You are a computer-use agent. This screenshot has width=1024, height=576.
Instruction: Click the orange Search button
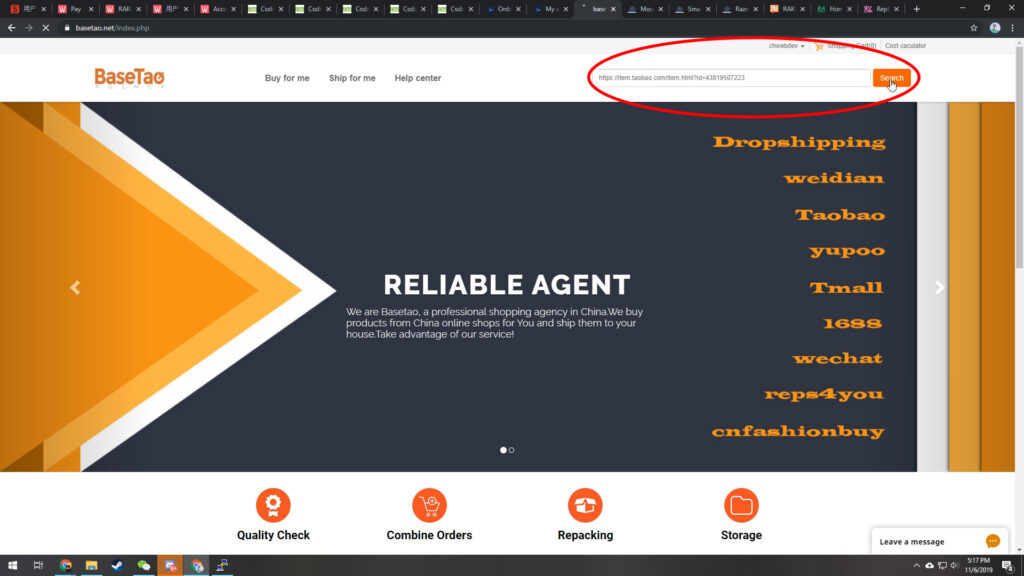[891, 78]
